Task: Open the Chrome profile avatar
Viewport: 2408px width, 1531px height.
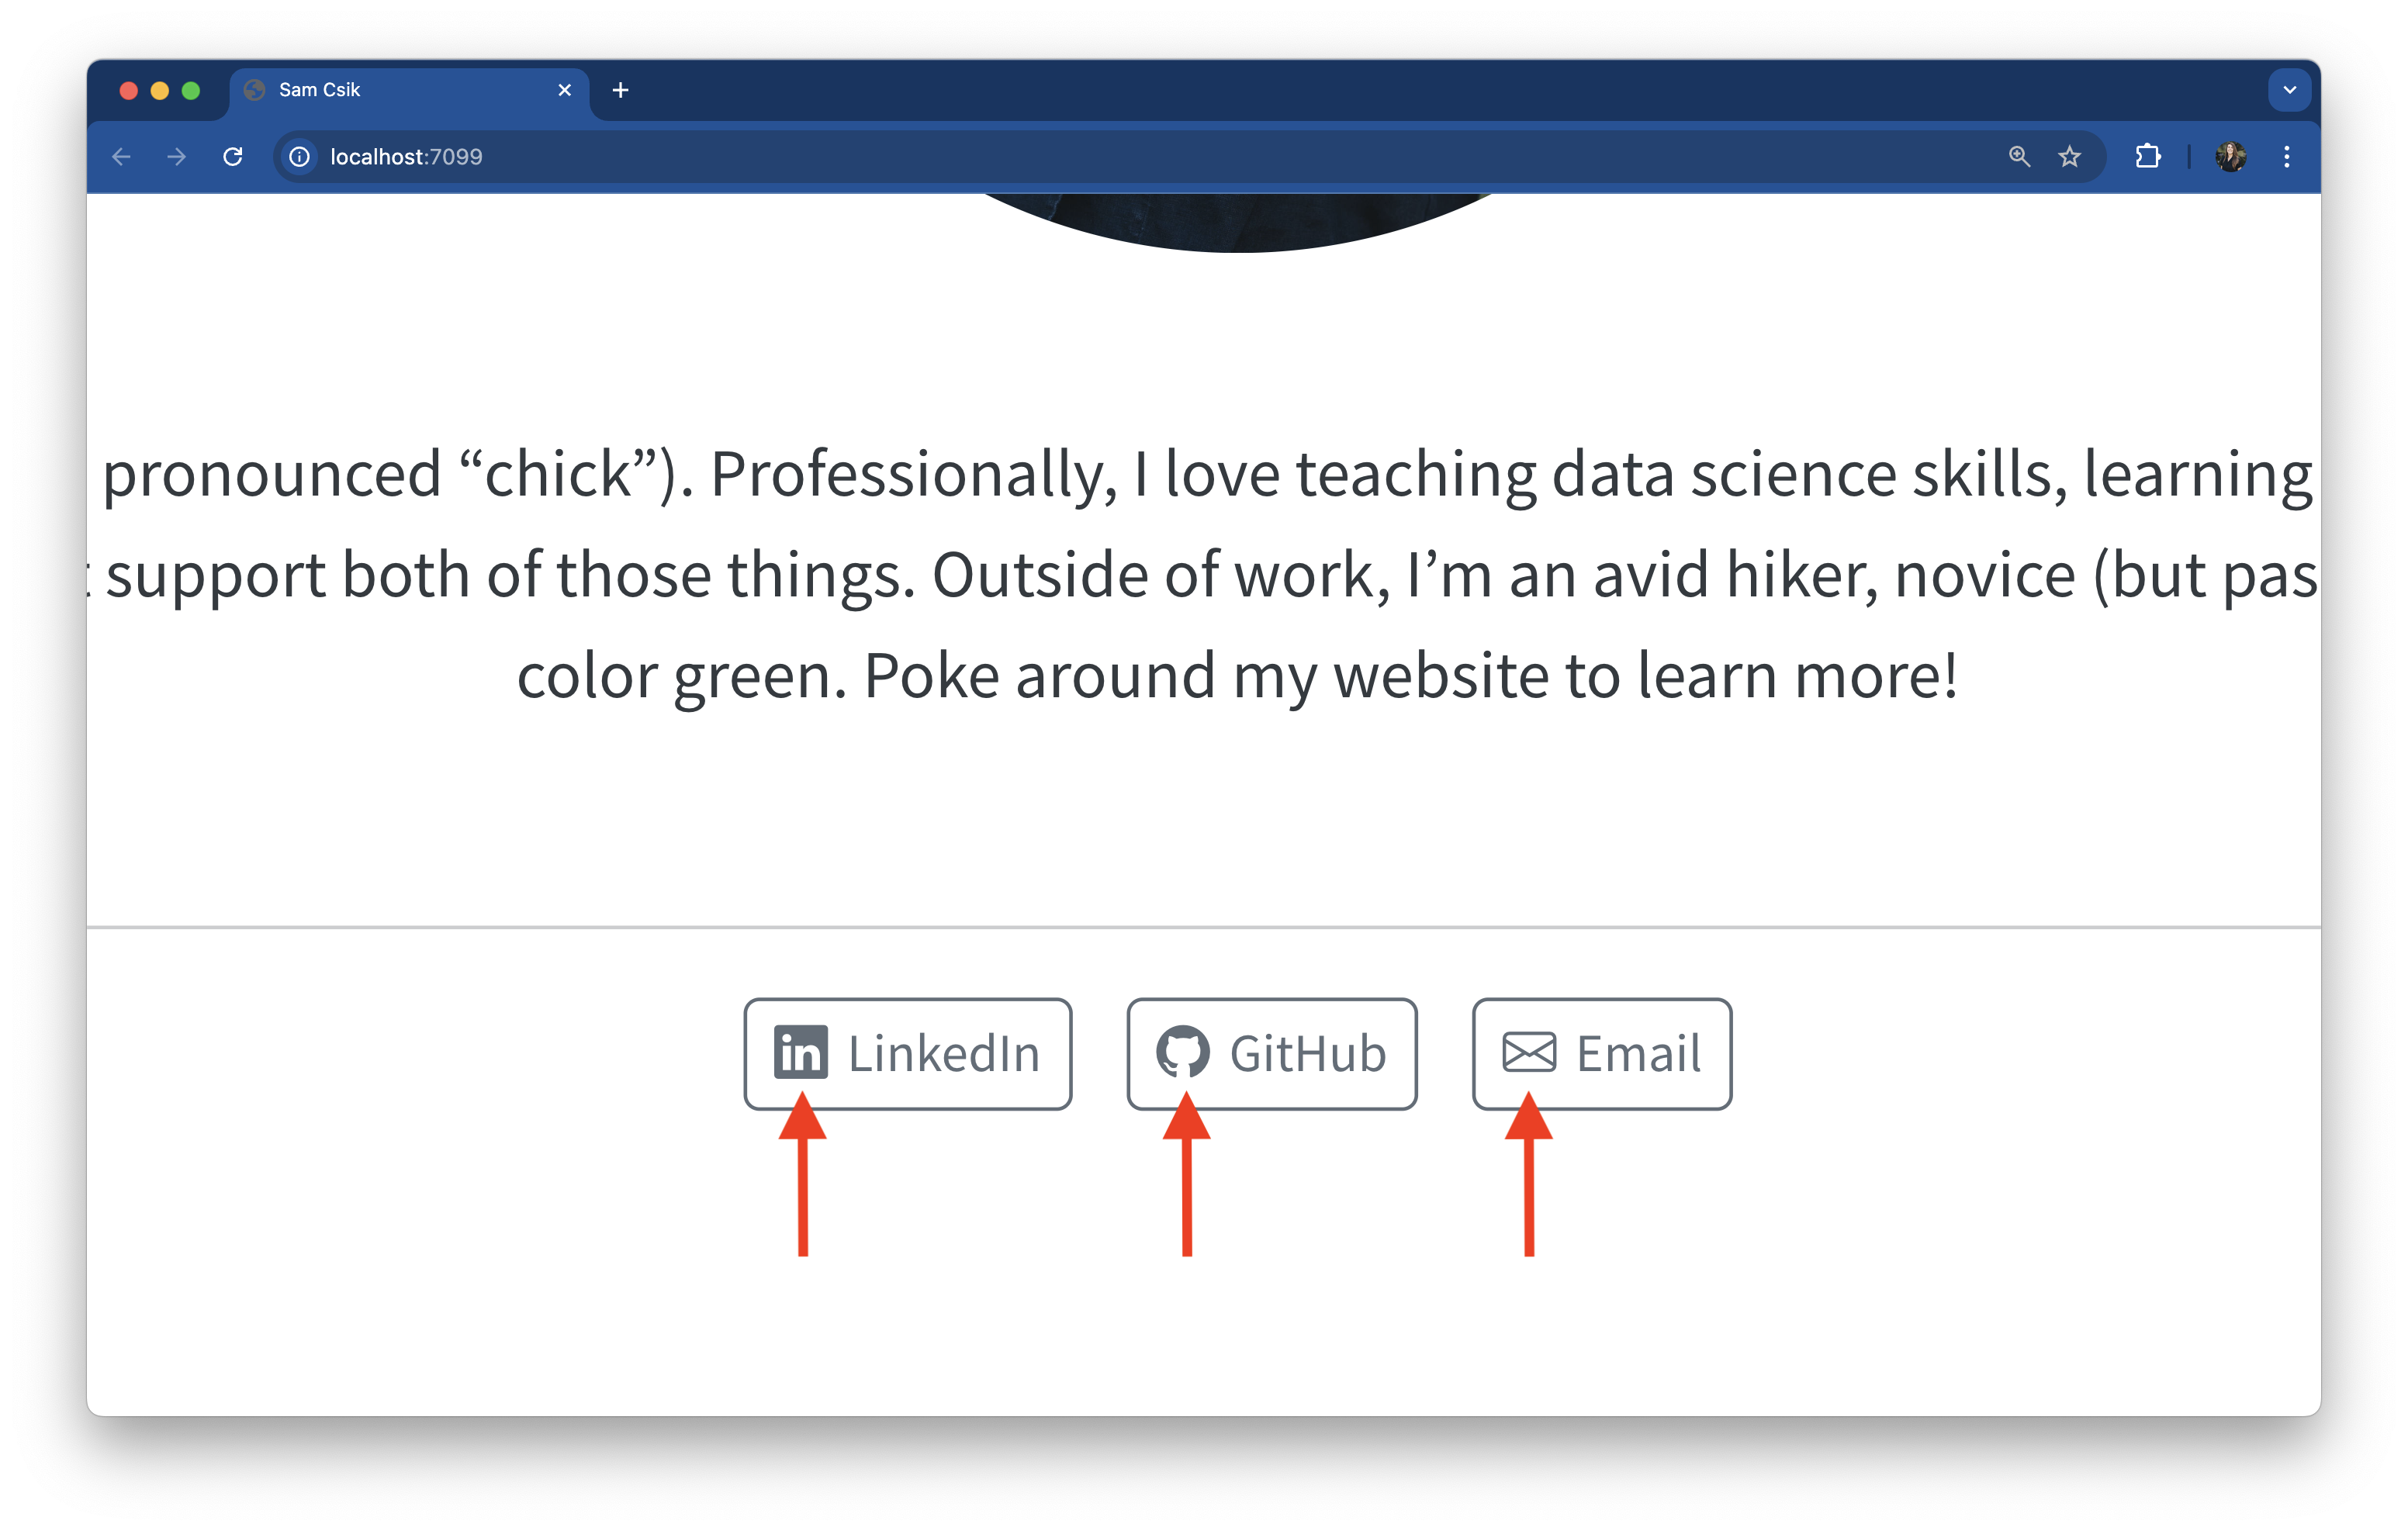Action: (2230, 157)
